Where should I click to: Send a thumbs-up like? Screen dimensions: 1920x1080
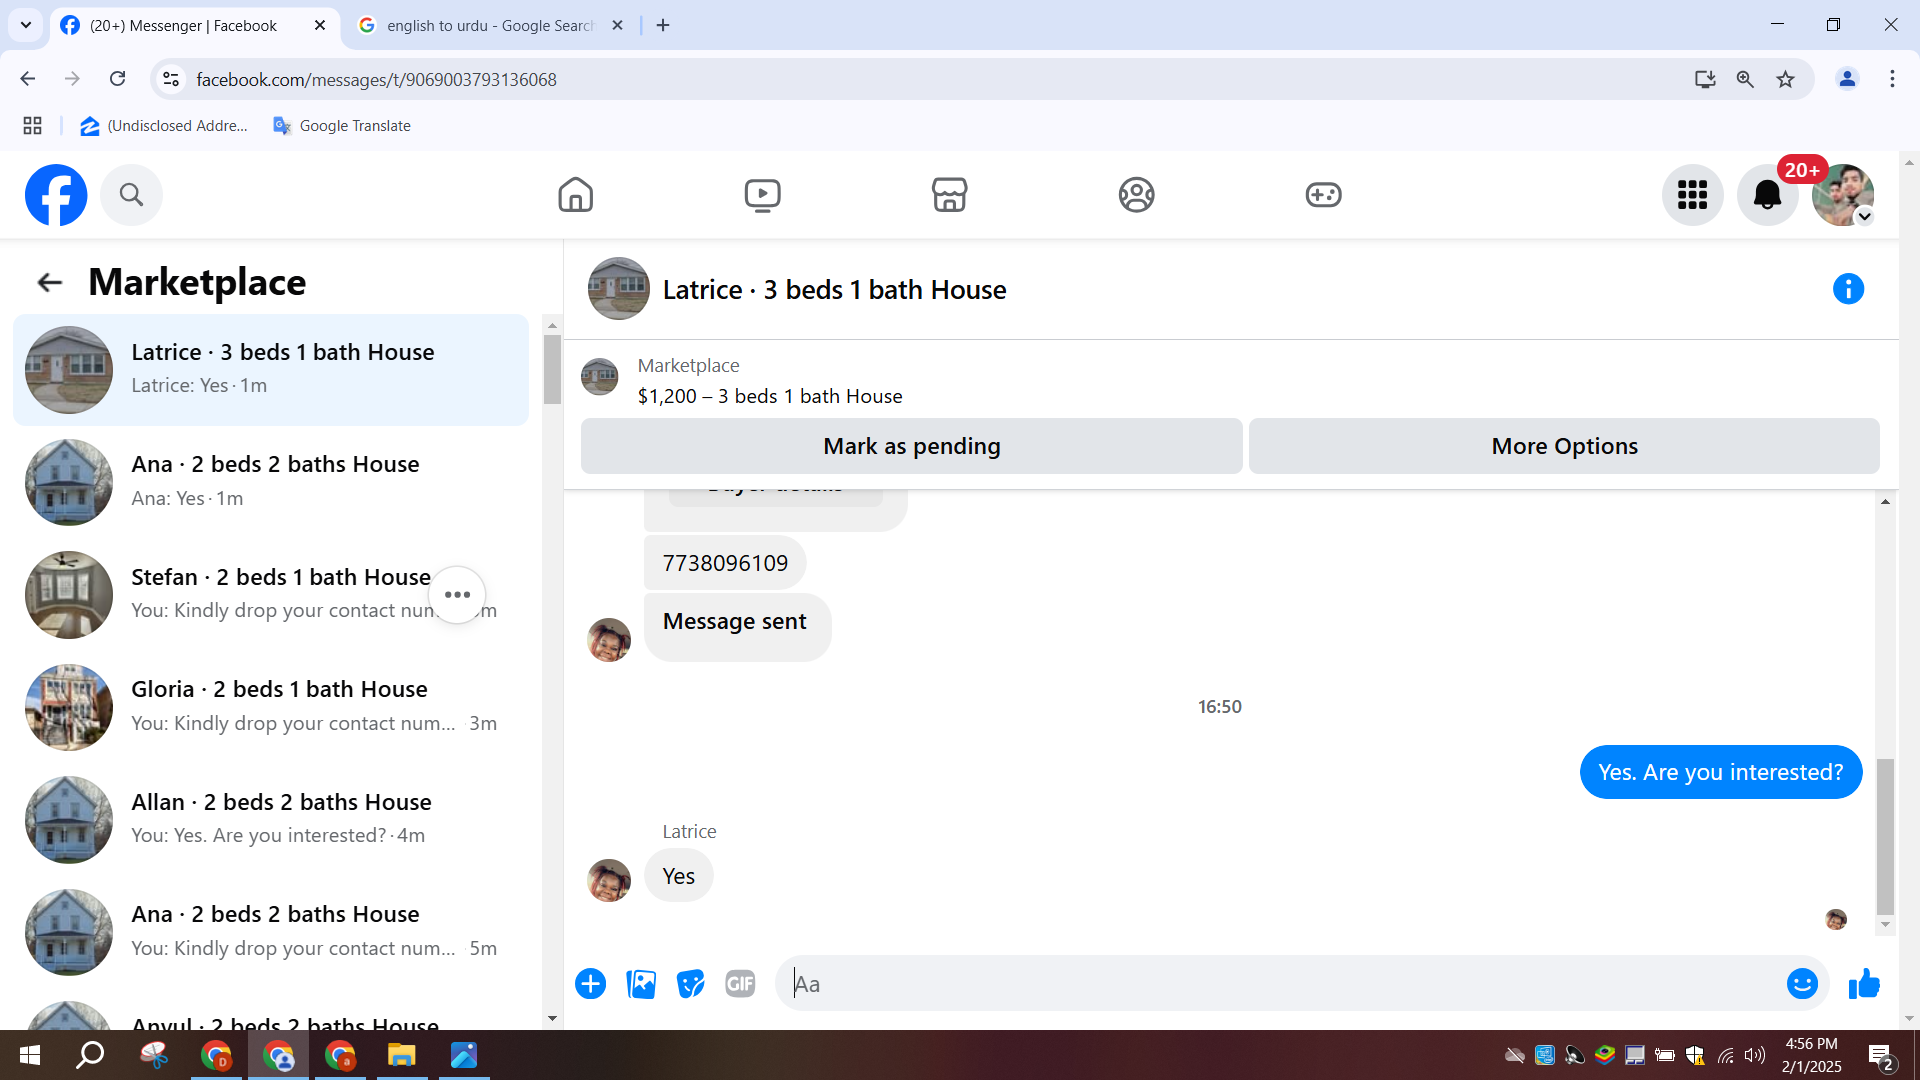click(x=1864, y=984)
